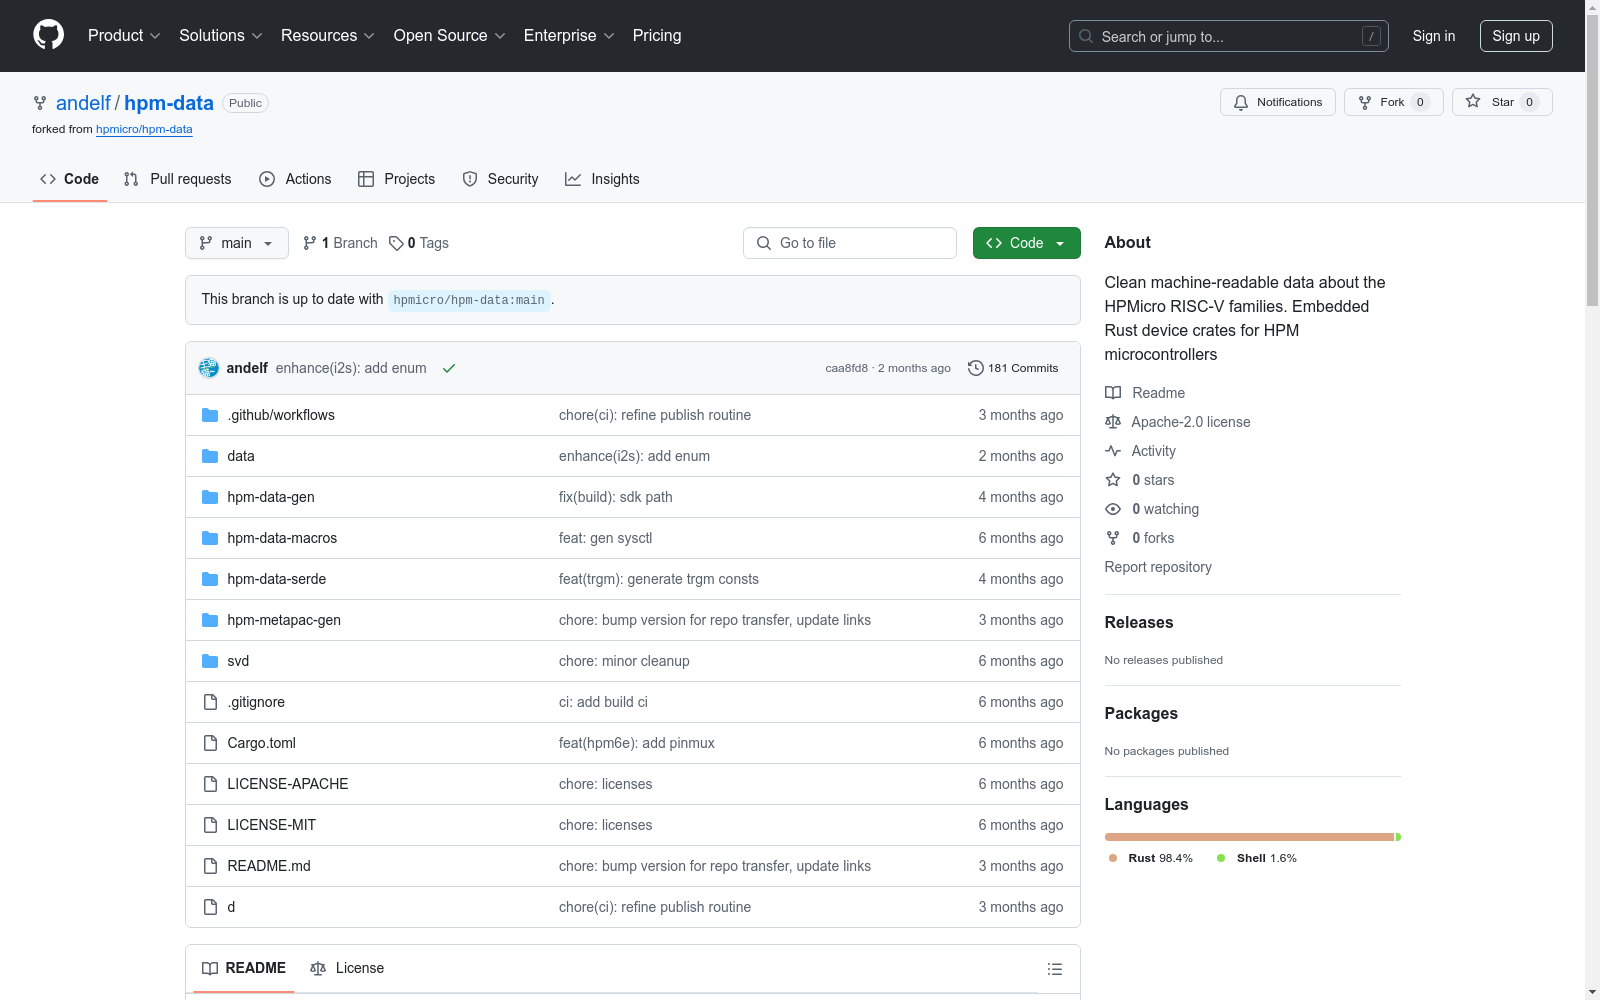Screen dimensions: 1600x1000
Task: Open the hpm-data-serde folder
Action: pyautogui.click(x=277, y=579)
